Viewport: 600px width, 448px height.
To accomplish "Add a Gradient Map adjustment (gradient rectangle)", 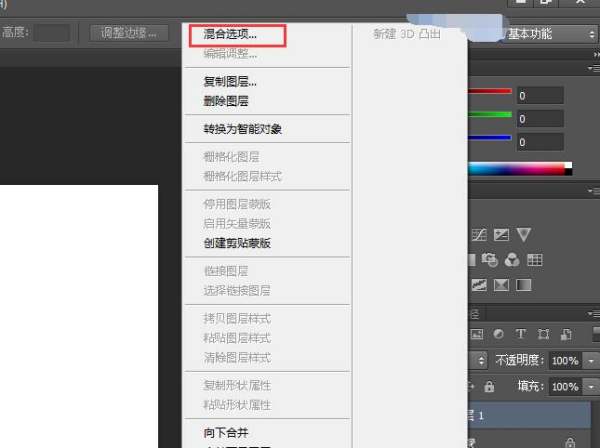I will (x=523, y=285).
